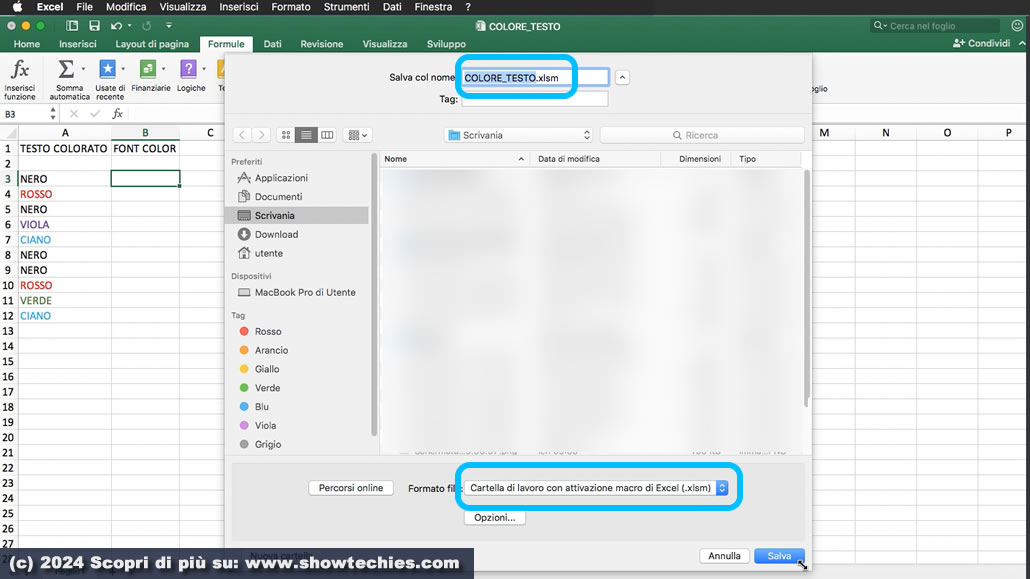Viewport: 1030px width, 579px height.
Task: Open the Strumenti menu in menu bar
Action: 346,7
